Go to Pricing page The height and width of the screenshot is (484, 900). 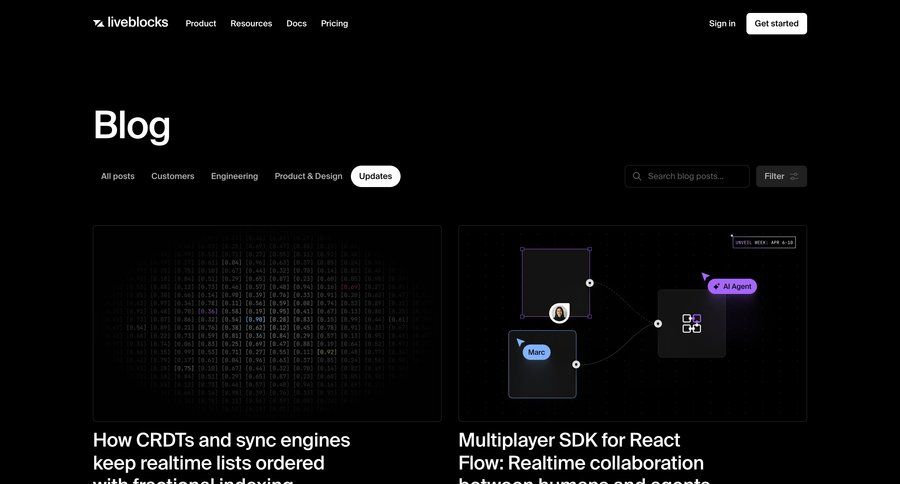[x=334, y=24]
